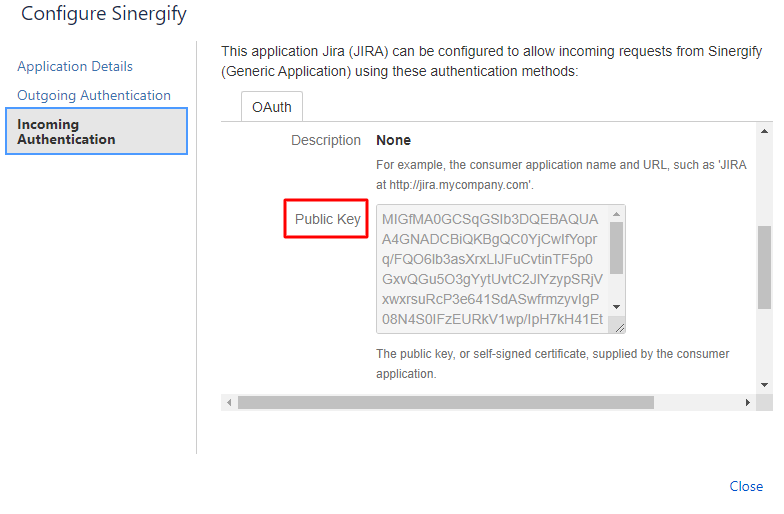Click the Public Key box scrollbar thumb

pos(616,248)
